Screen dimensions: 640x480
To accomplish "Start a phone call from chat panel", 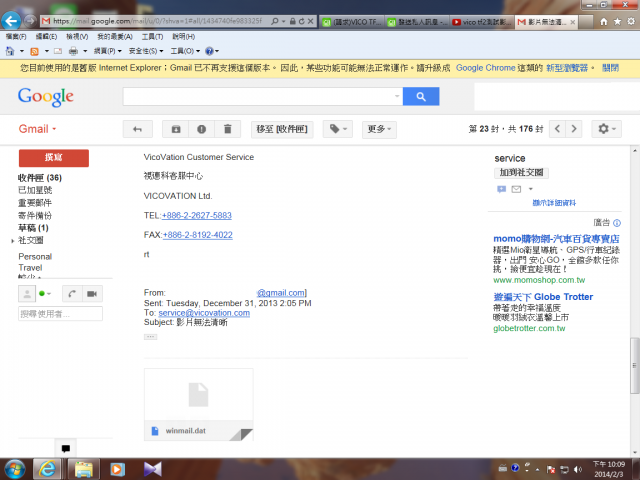I will click(72, 293).
